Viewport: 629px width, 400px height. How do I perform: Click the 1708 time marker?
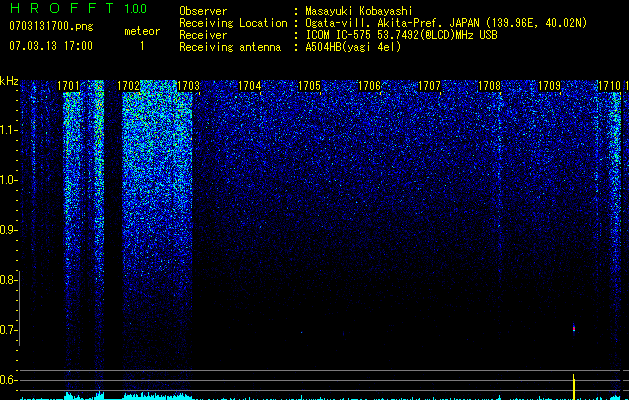[x=489, y=86]
